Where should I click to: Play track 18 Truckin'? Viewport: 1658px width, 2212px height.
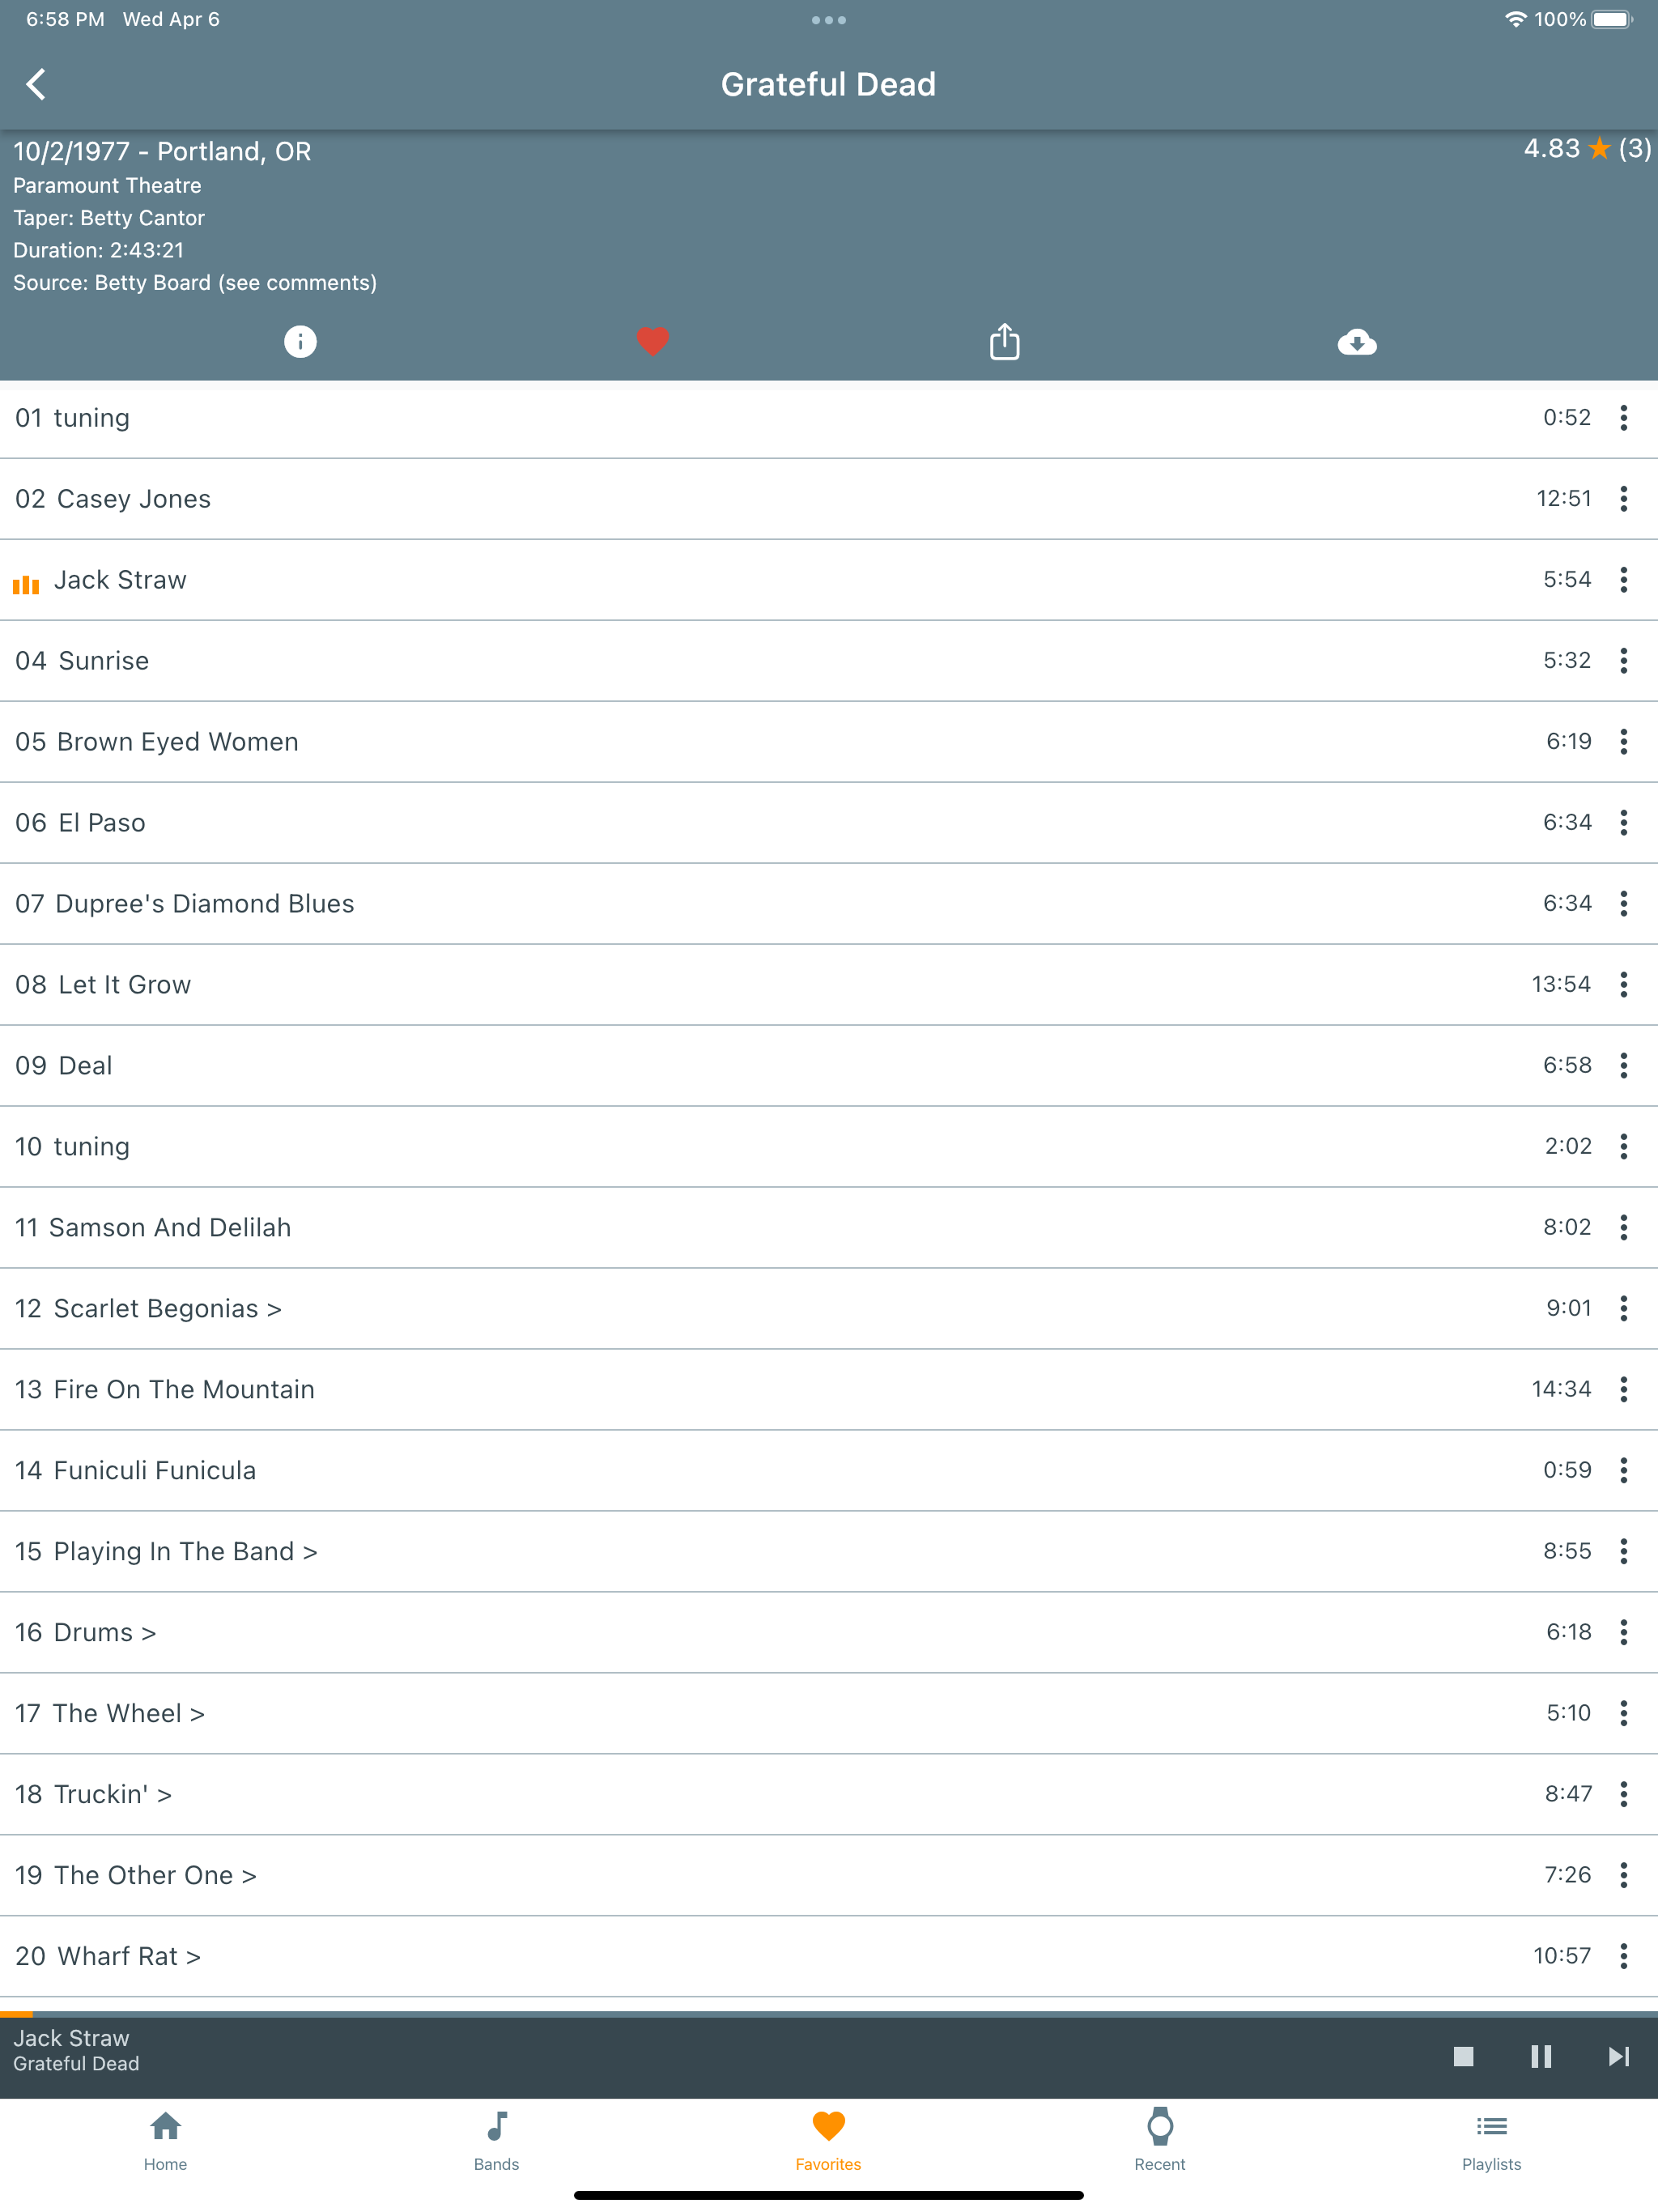click(829, 1795)
